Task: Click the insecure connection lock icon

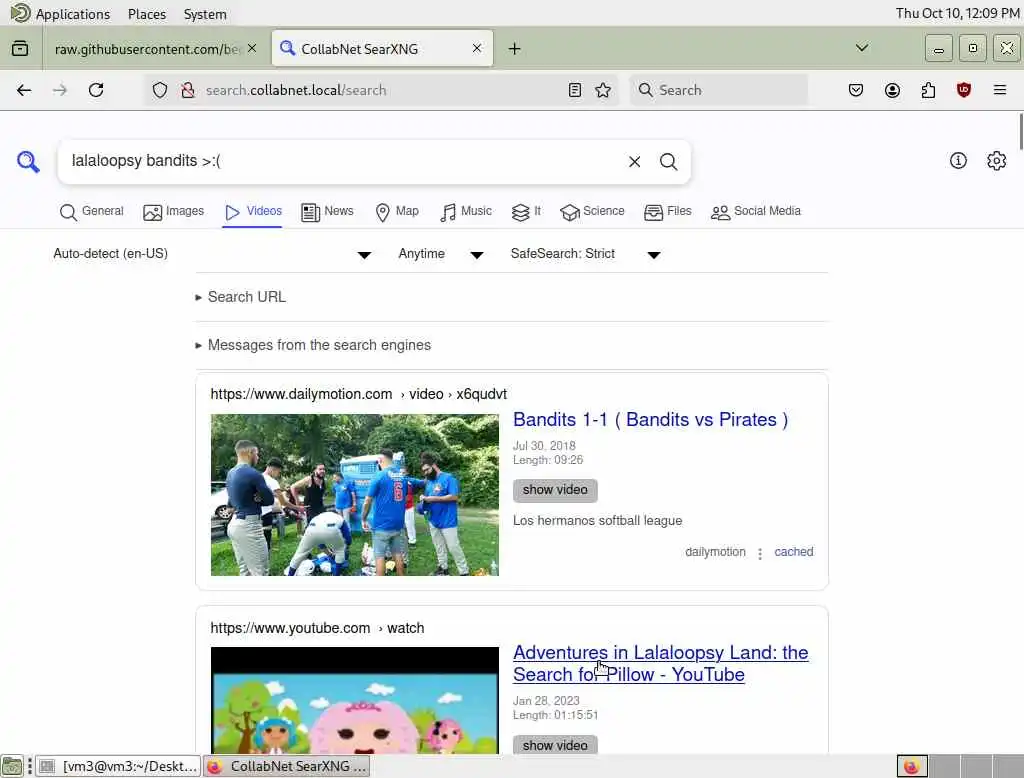Action: 187,90
